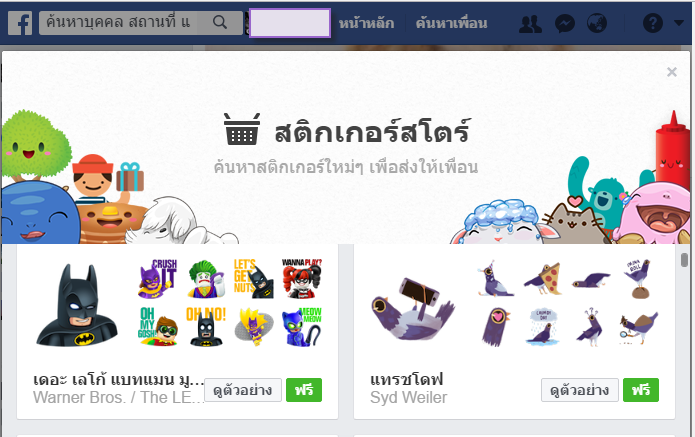Go to หน้าหลัก home link

tap(366, 23)
